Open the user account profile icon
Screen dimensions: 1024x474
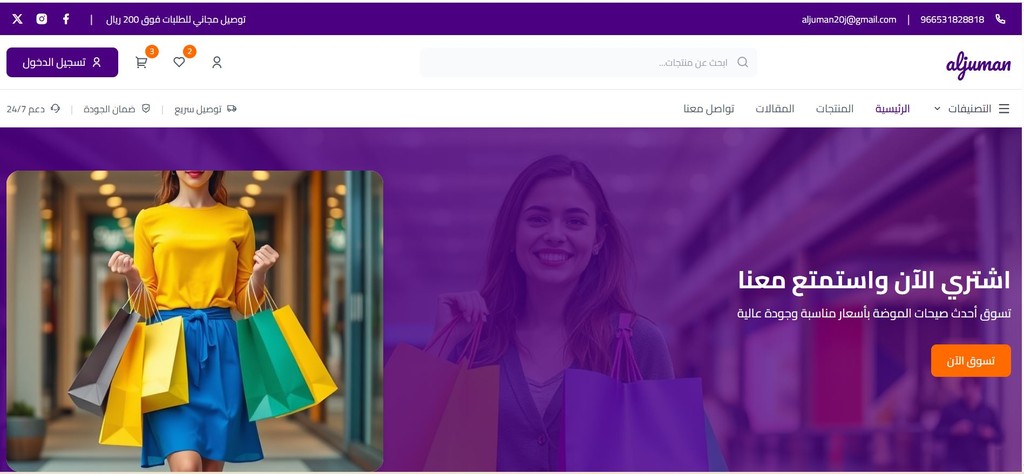(x=217, y=62)
